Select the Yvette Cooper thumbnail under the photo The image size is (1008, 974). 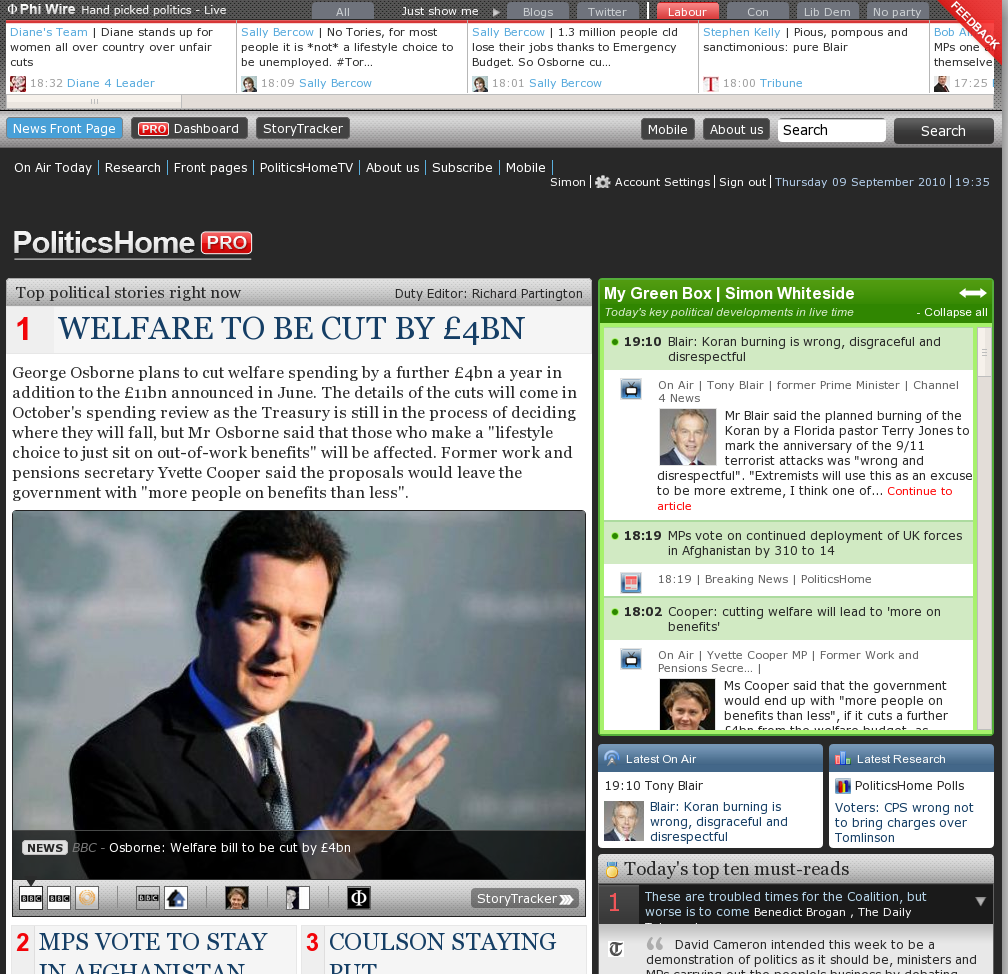click(237, 898)
